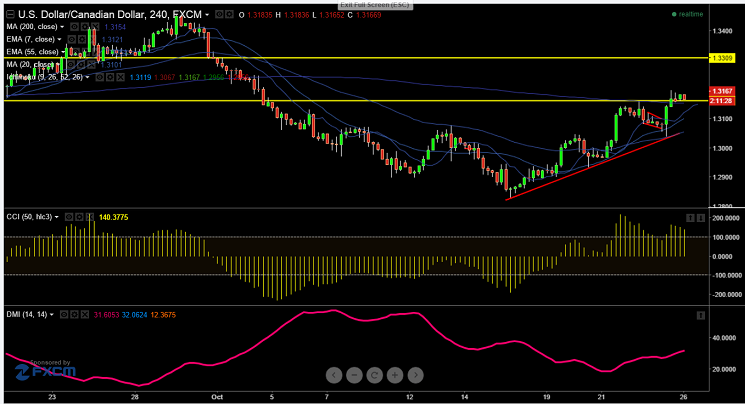Move the CCI pane up
The image size is (745, 404).
pyautogui.click(x=690, y=218)
